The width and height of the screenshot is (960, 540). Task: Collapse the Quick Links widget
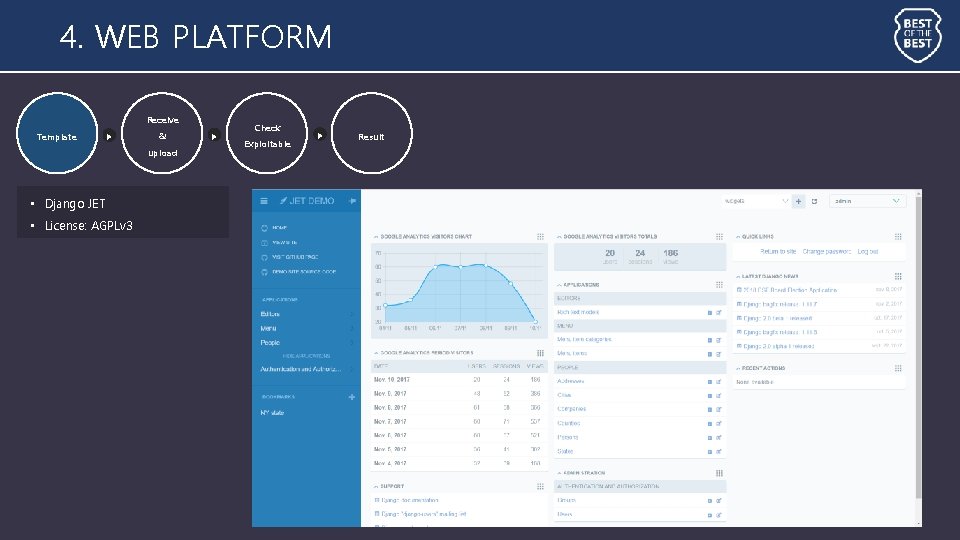click(738, 236)
